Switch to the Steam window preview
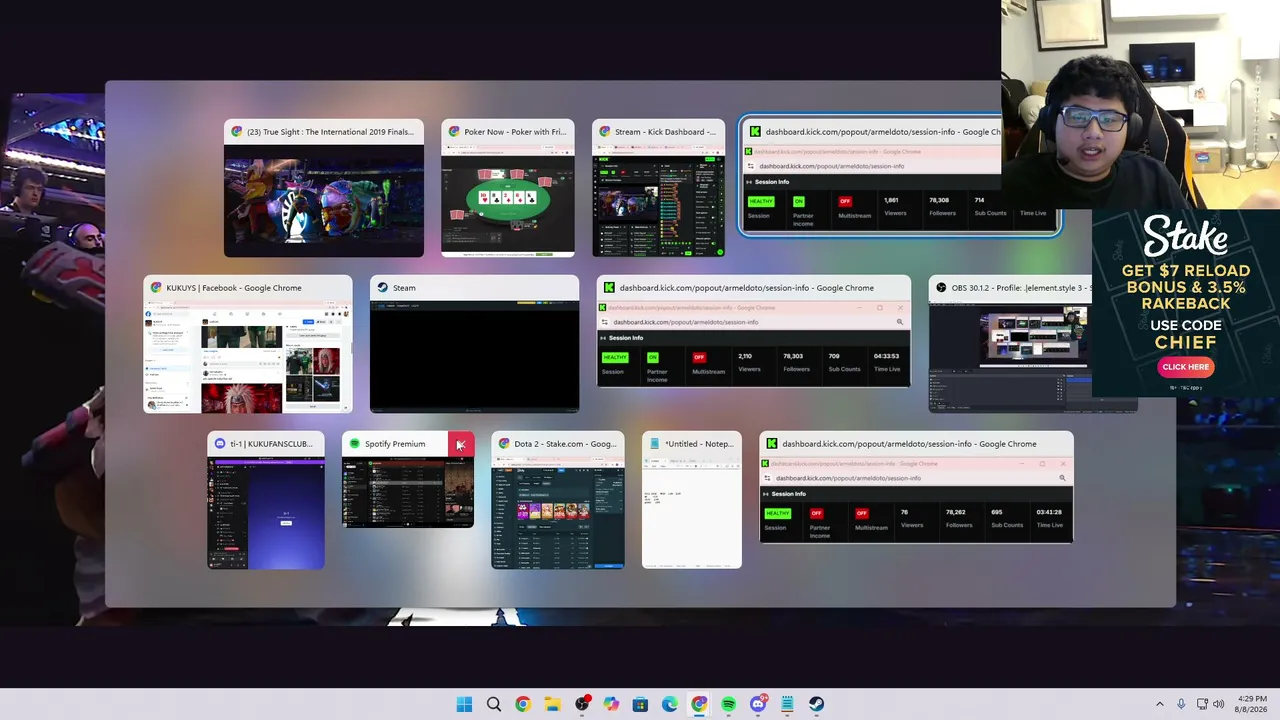This screenshot has width=1280, height=720. (474, 344)
